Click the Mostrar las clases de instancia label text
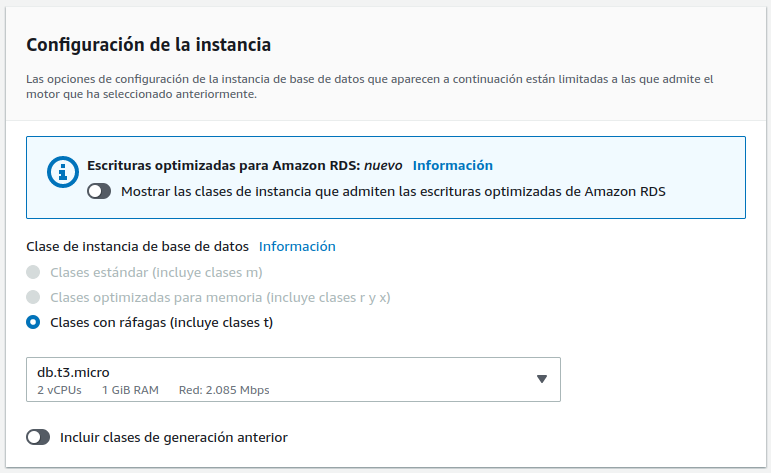Image resolution: width=771 pixels, height=473 pixels. click(393, 191)
